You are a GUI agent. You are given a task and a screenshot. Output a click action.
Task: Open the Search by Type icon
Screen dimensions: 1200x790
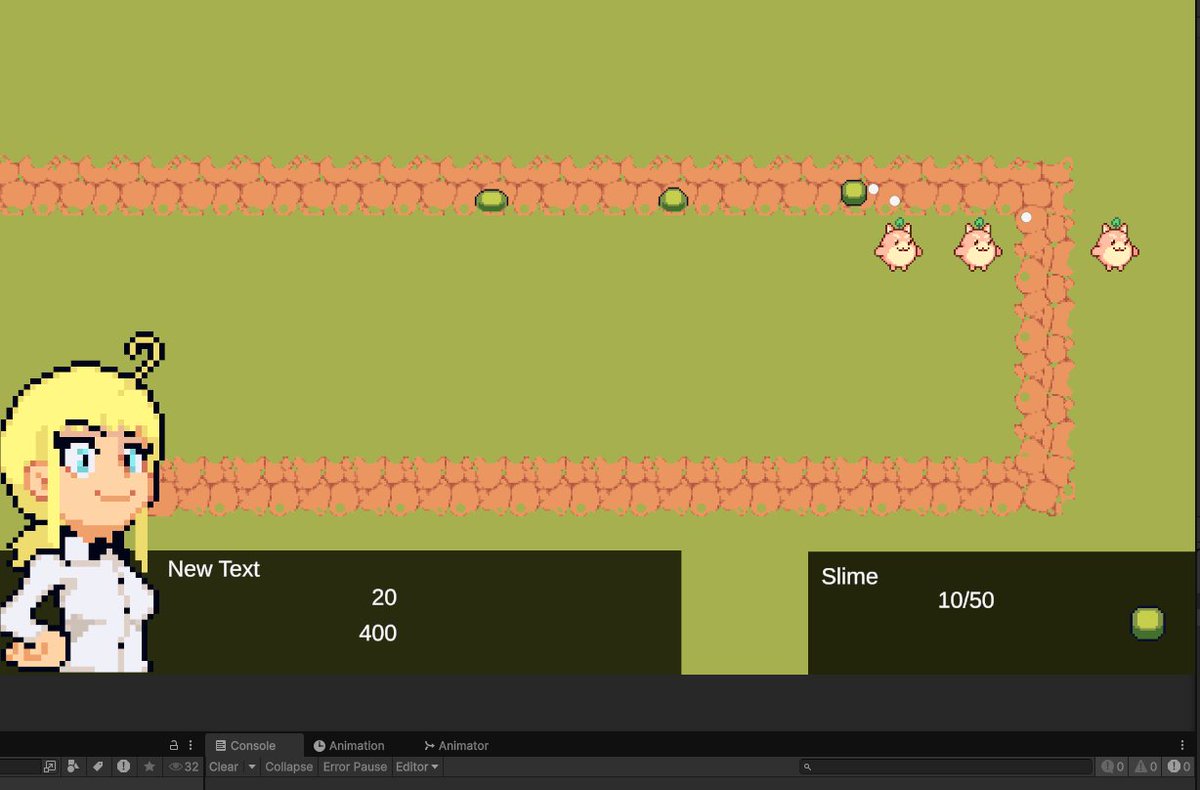pos(74,767)
